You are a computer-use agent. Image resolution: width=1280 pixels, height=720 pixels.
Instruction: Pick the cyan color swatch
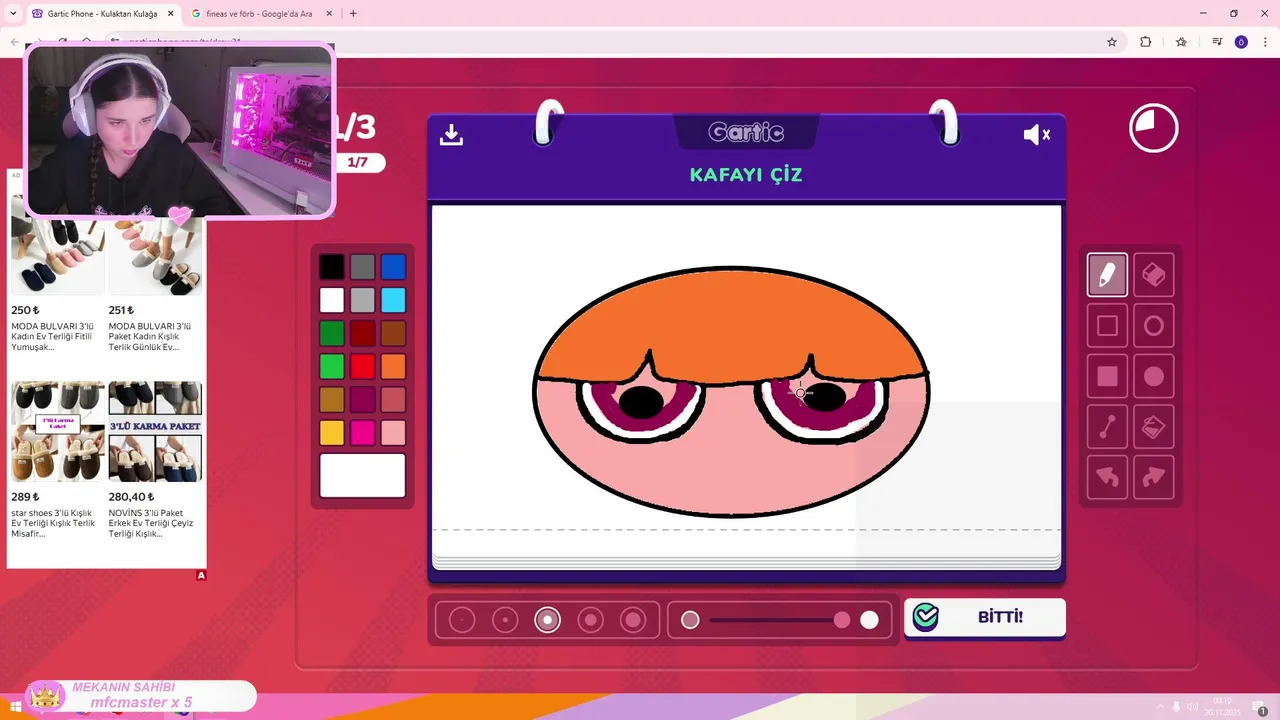393,300
